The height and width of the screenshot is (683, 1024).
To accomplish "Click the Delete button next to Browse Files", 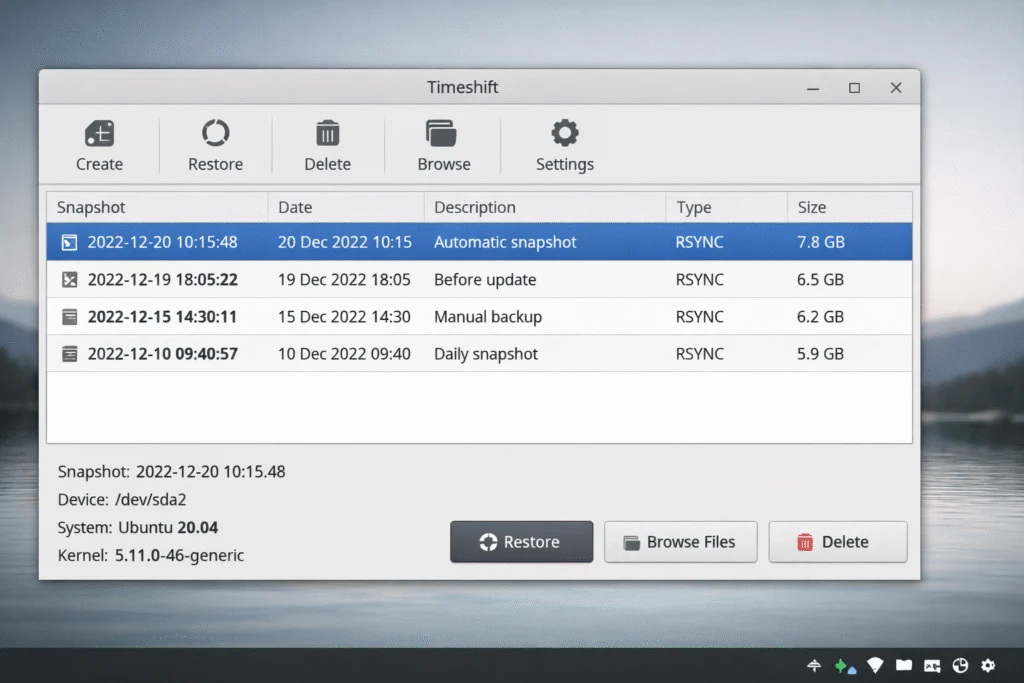I will coord(838,541).
